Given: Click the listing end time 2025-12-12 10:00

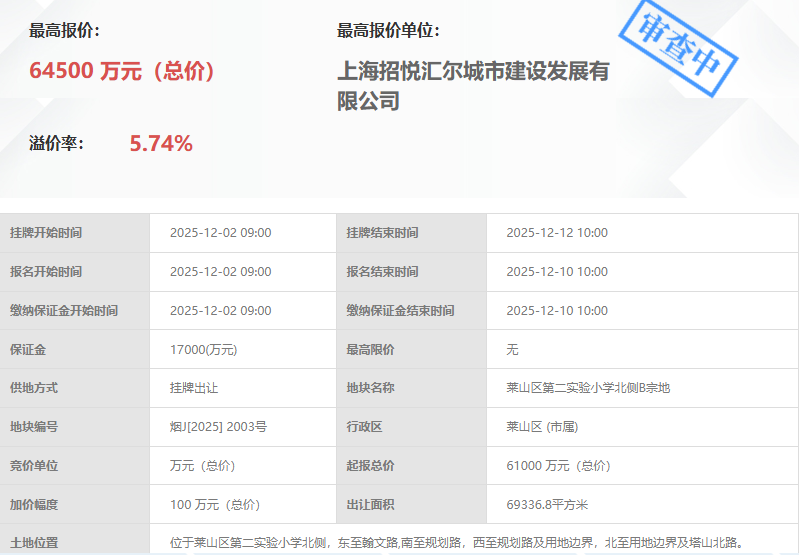Looking at the screenshot, I should coord(557,233).
